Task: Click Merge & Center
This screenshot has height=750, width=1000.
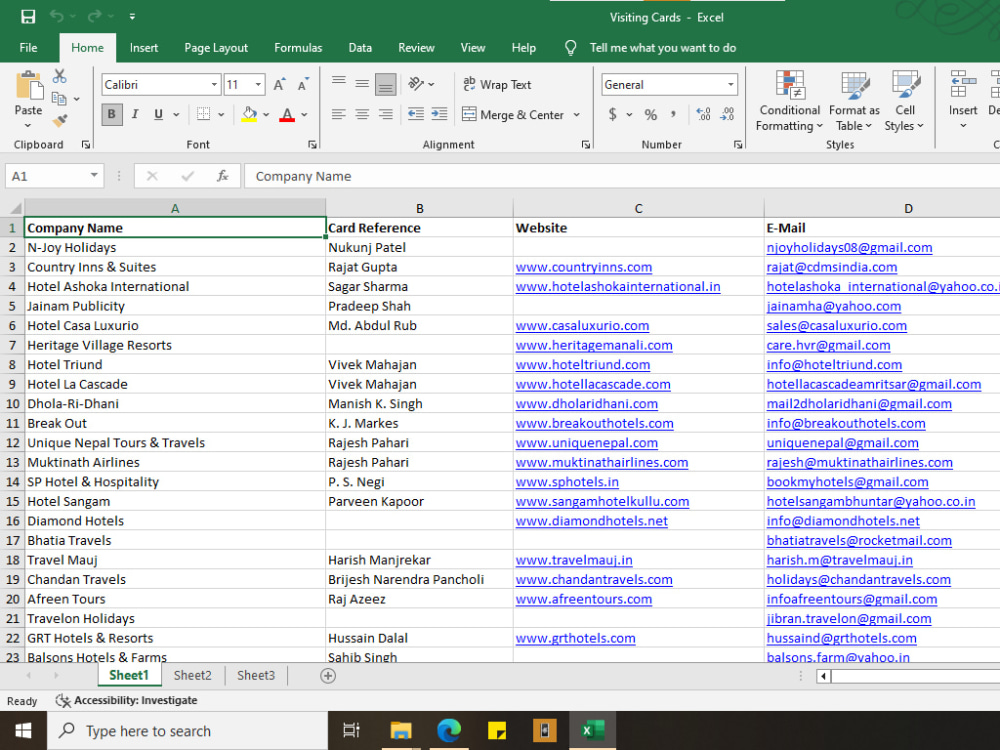Action: pos(513,115)
